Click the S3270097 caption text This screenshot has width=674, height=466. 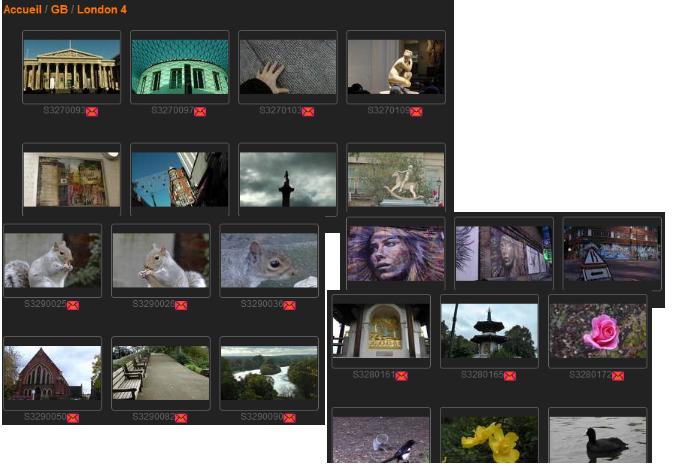[172, 110]
